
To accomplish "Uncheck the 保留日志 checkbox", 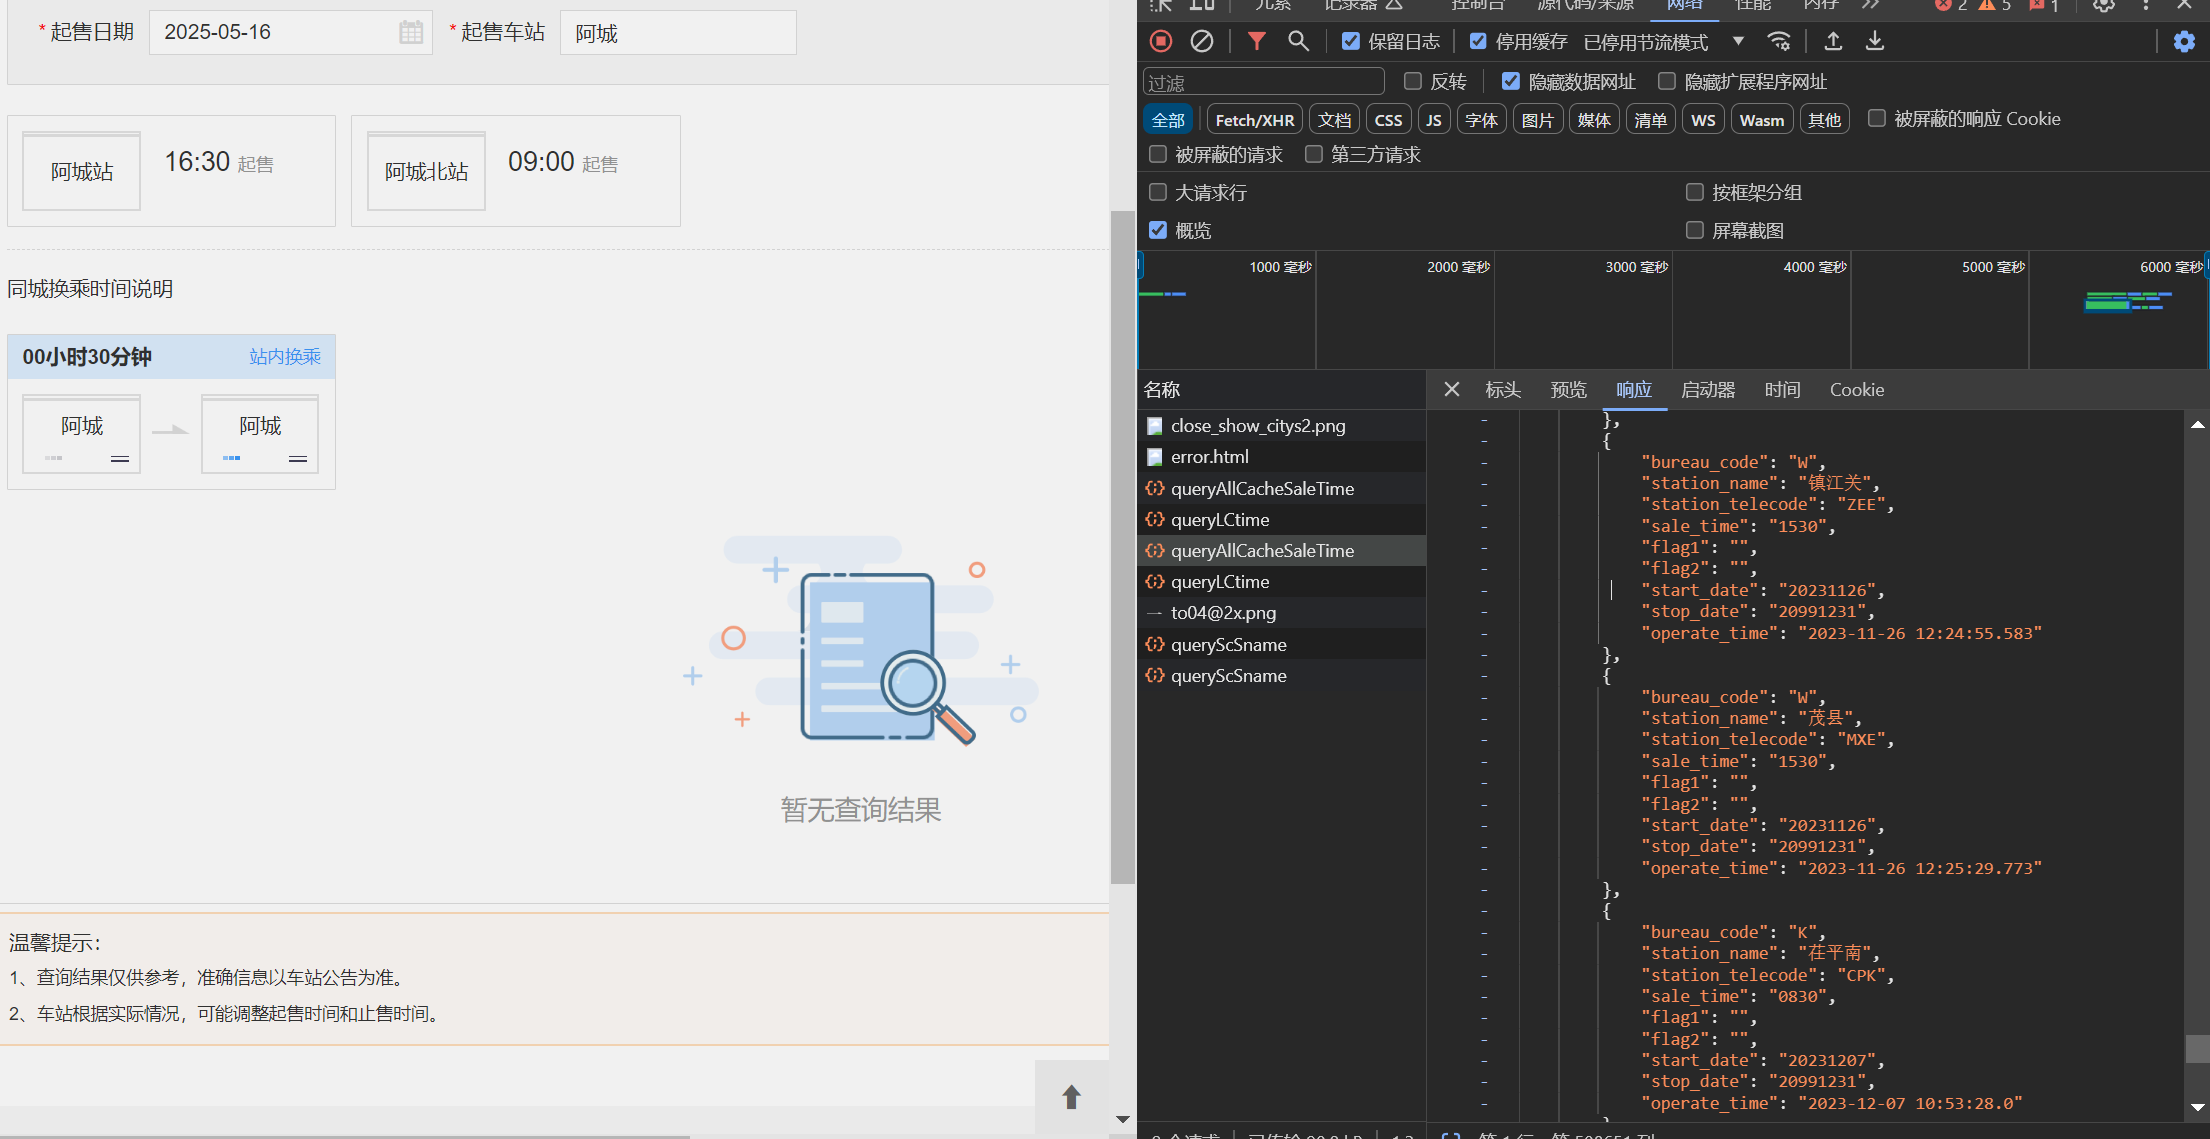I will click(x=1351, y=41).
